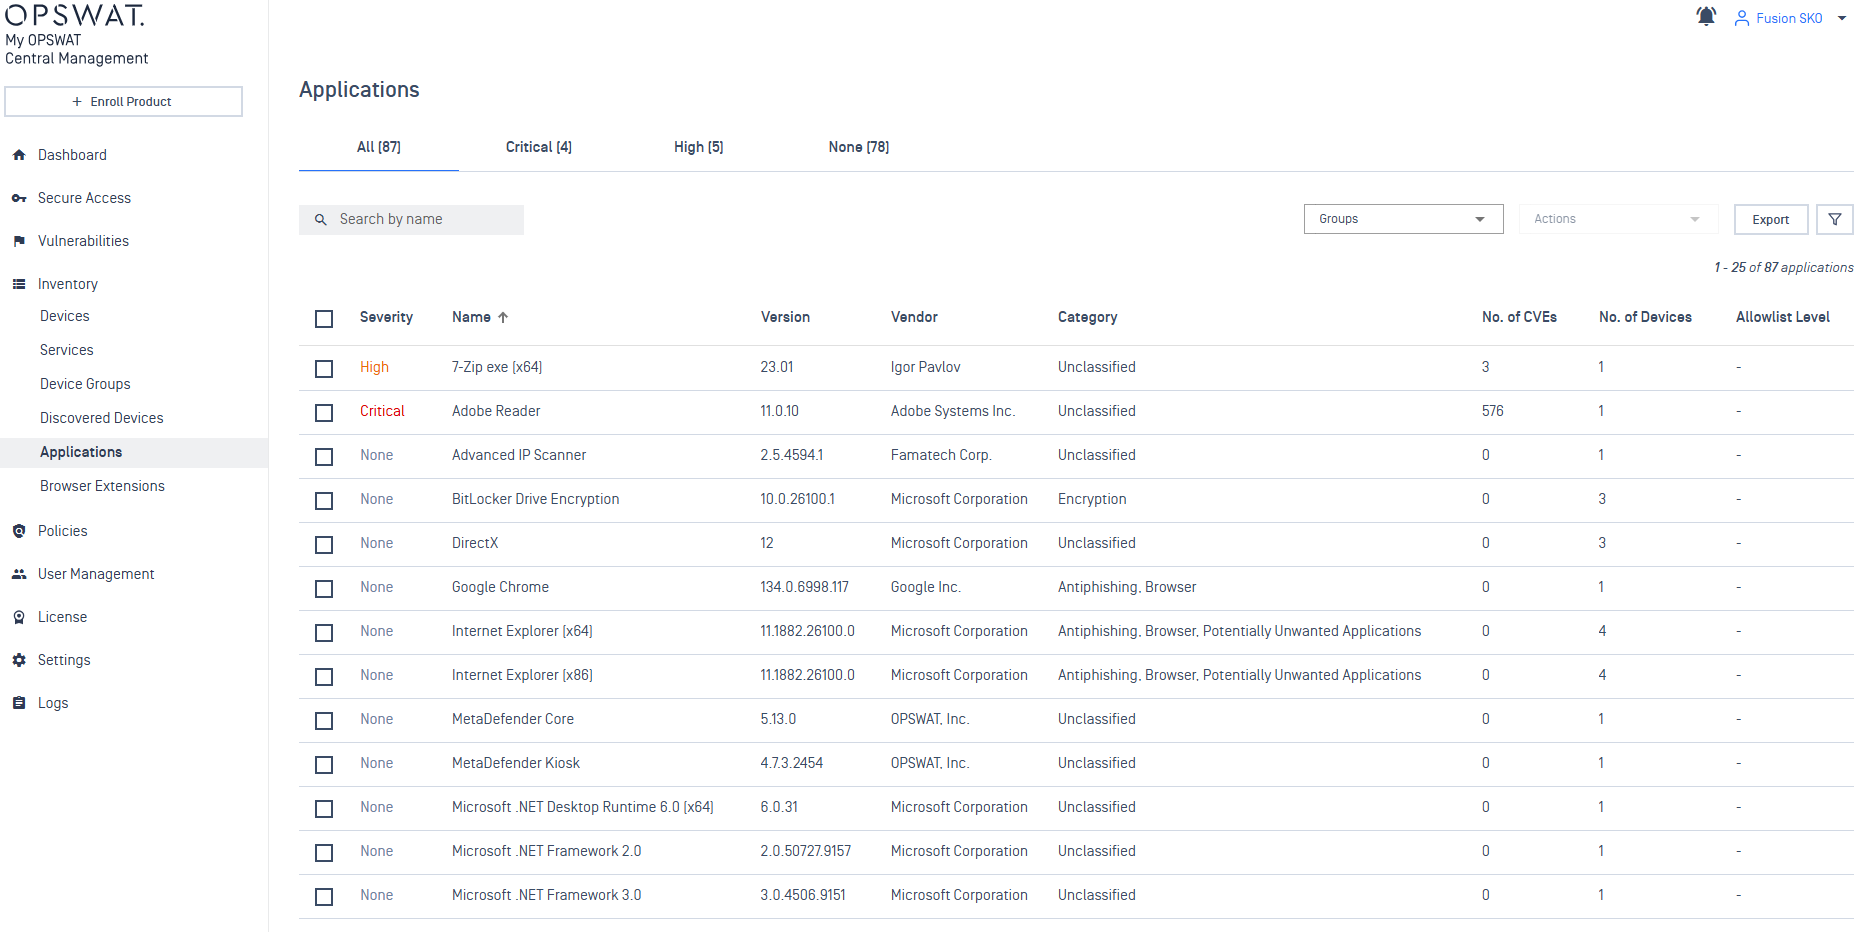Switch to the High [5] tab

(x=699, y=147)
